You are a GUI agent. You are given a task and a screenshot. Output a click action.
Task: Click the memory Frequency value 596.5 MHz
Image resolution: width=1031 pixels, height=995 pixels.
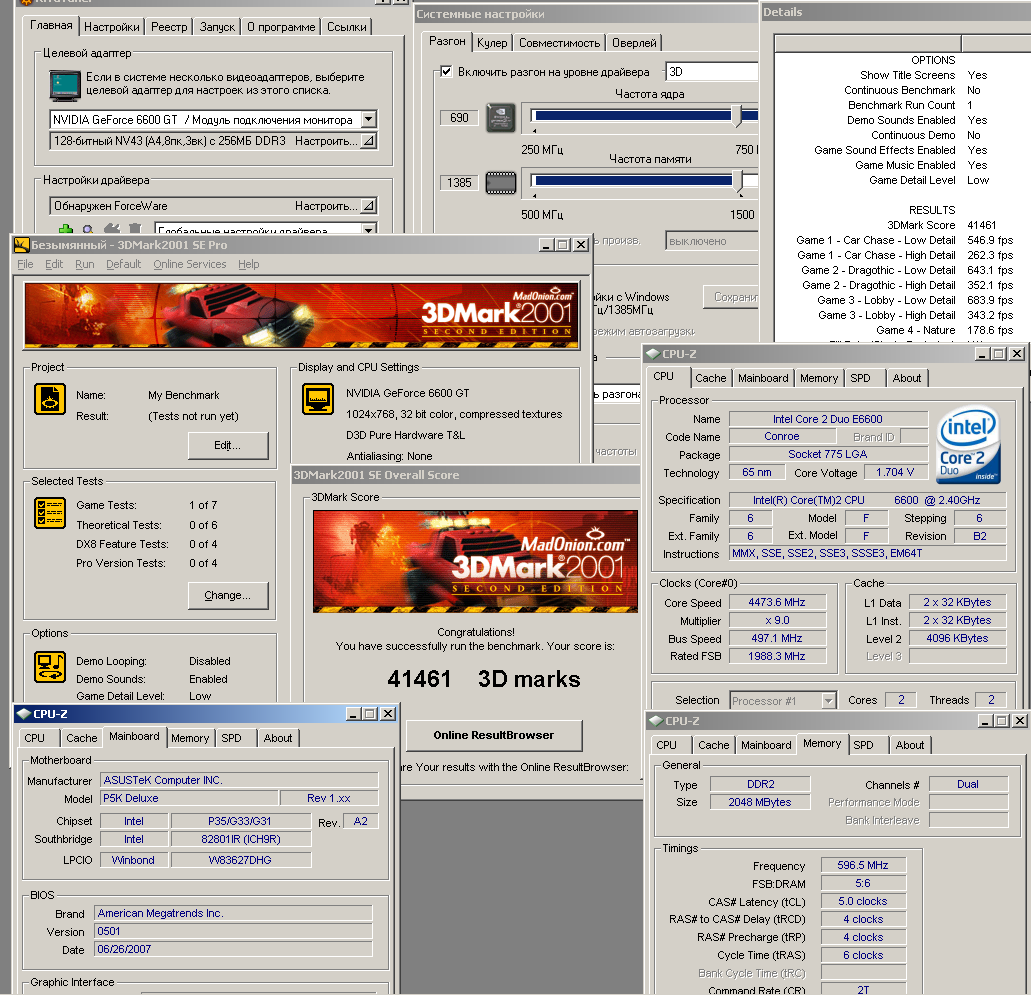tap(863, 865)
